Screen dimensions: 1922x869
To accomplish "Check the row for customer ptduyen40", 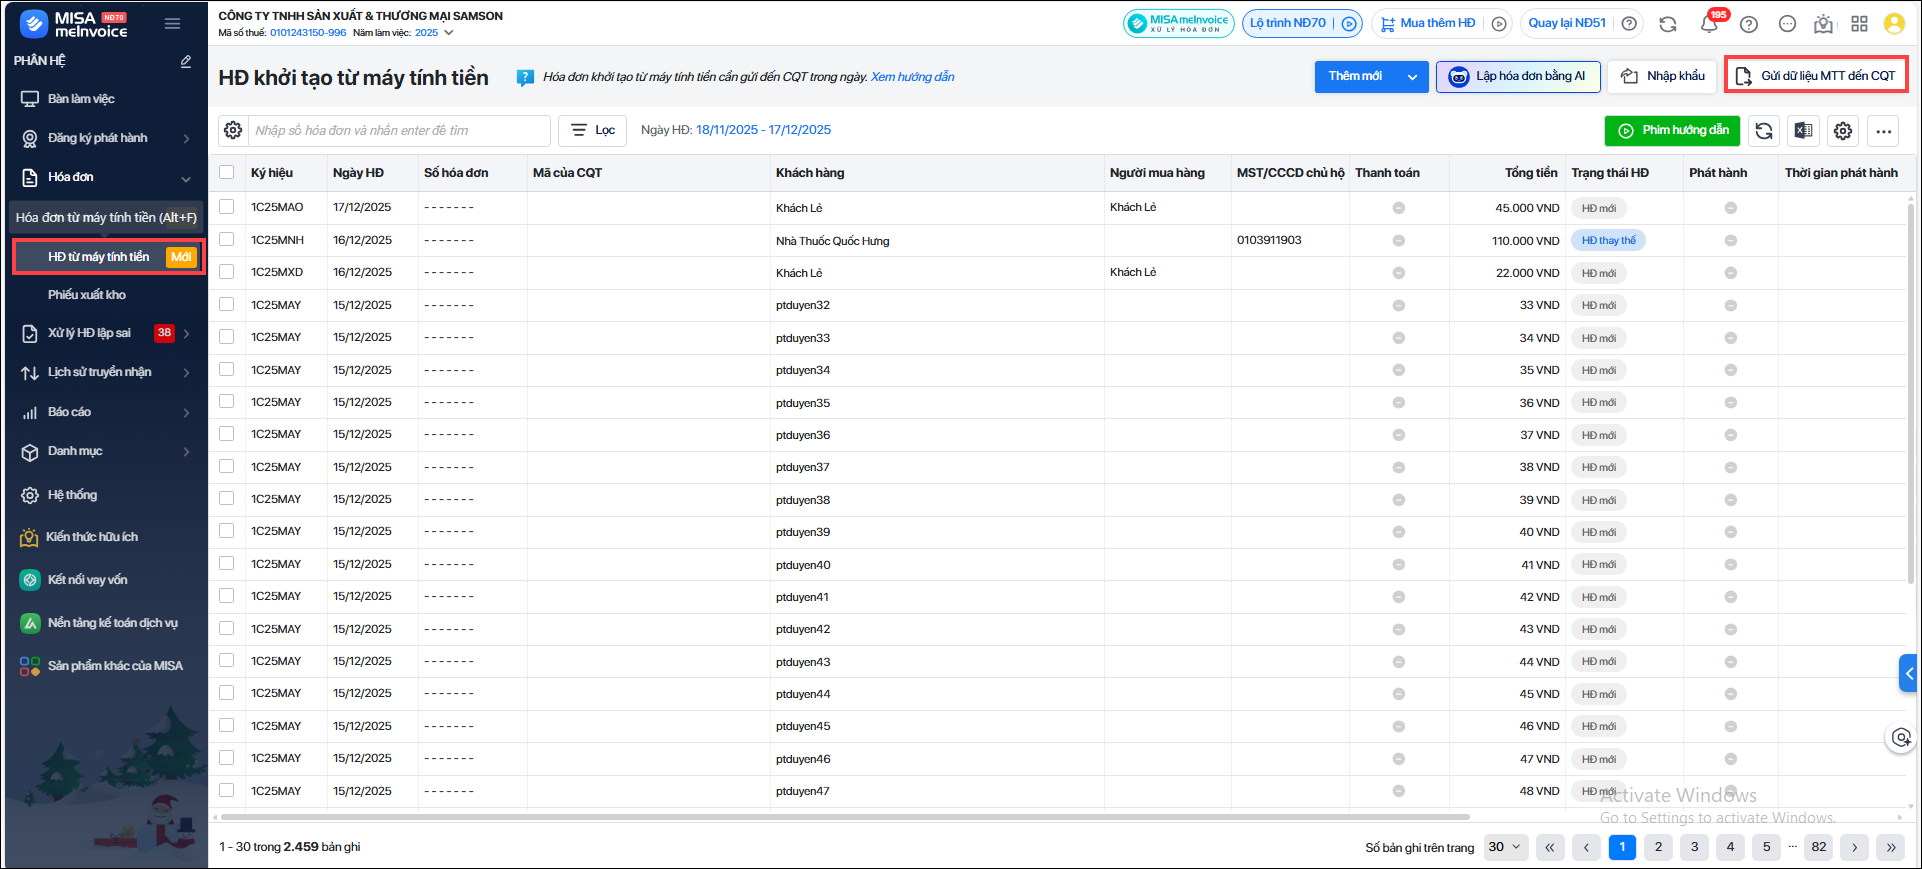I will click(227, 564).
